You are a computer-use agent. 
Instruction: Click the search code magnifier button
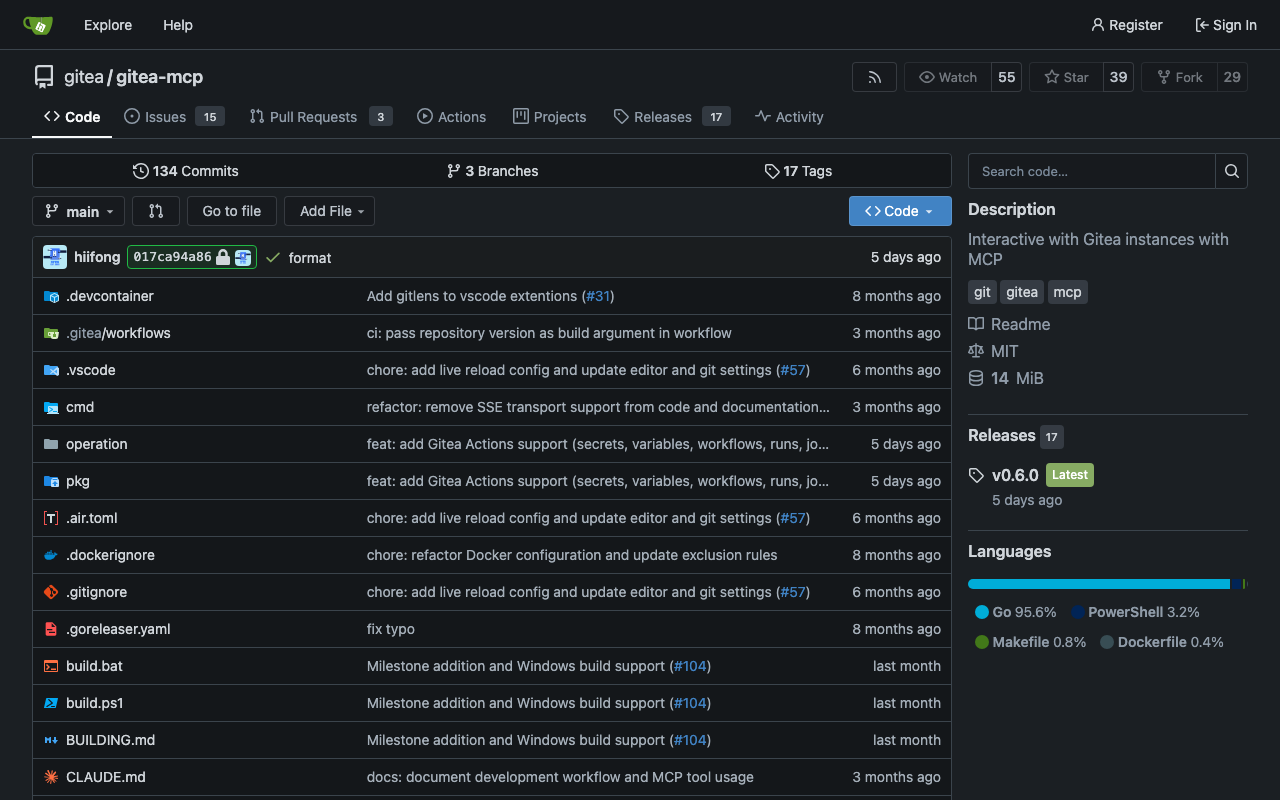pos(1231,171)
